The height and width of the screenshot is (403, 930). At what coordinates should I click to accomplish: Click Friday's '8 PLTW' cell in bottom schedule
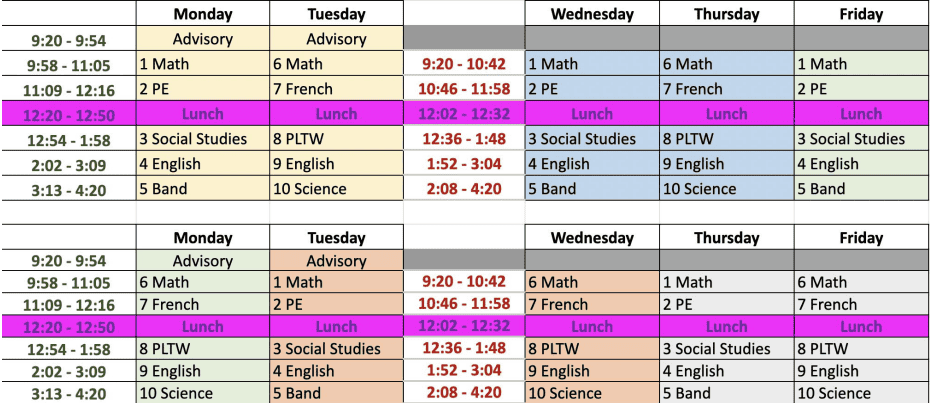(861, 349)
